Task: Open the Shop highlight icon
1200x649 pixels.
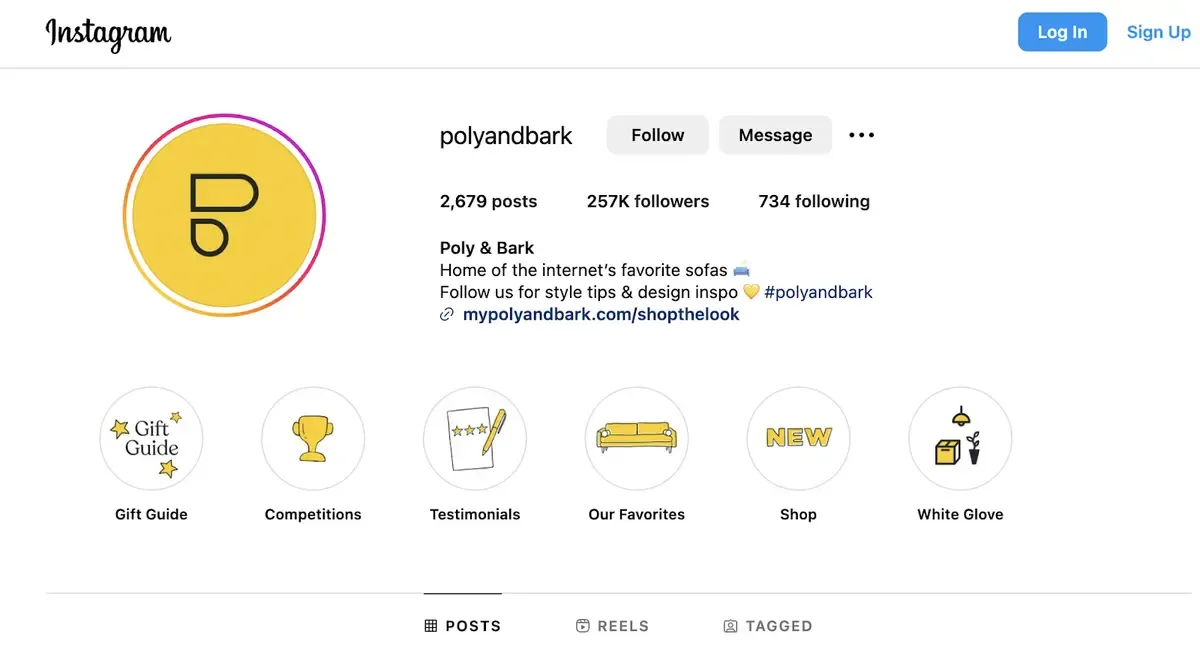Action: point(798,438)
